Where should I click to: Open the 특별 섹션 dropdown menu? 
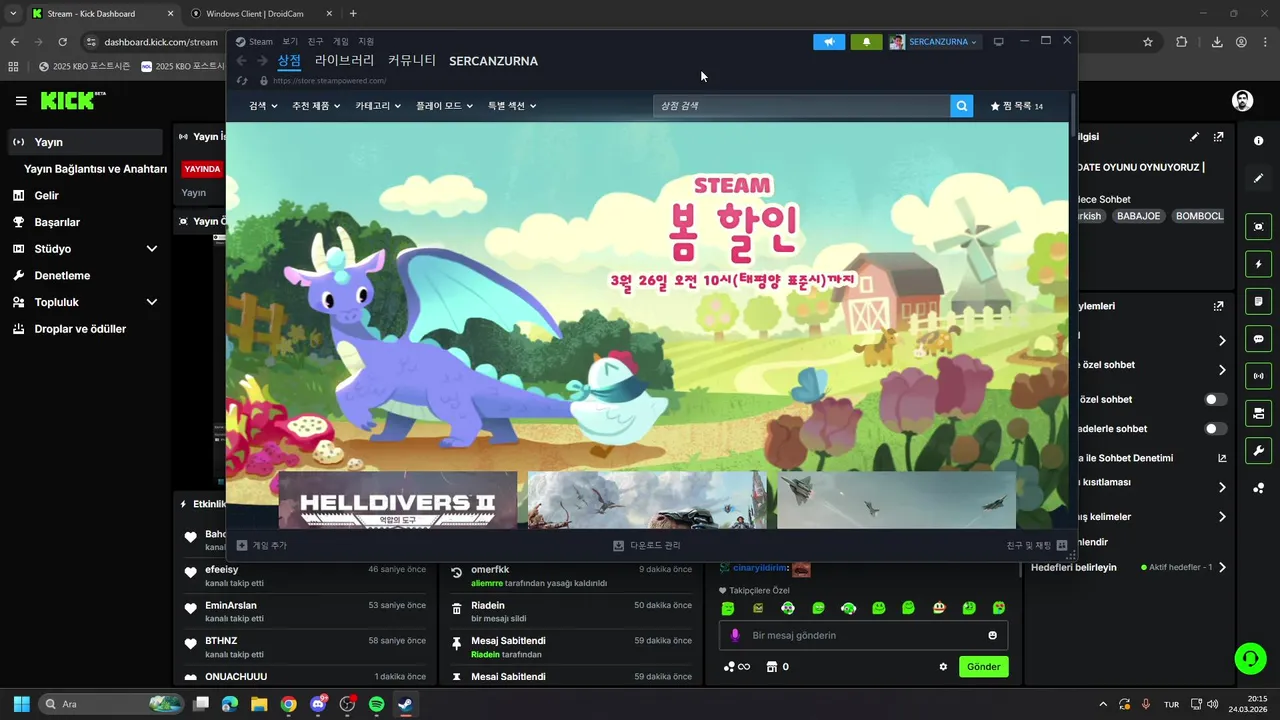pos(512,106)
